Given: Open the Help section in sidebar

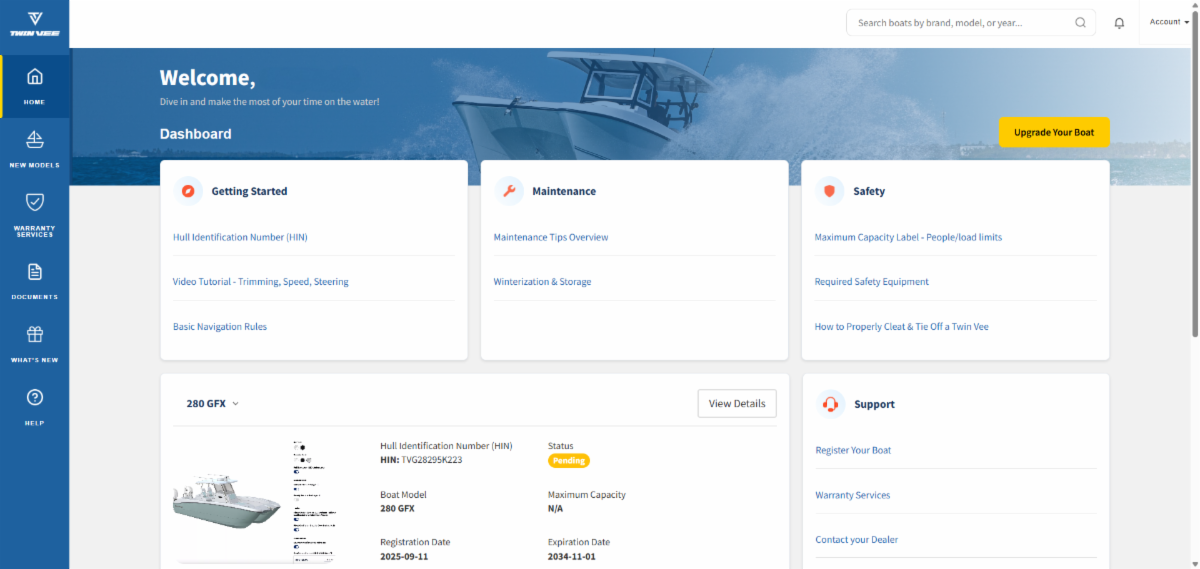Looking at the screenshot, I should [34, 407].
